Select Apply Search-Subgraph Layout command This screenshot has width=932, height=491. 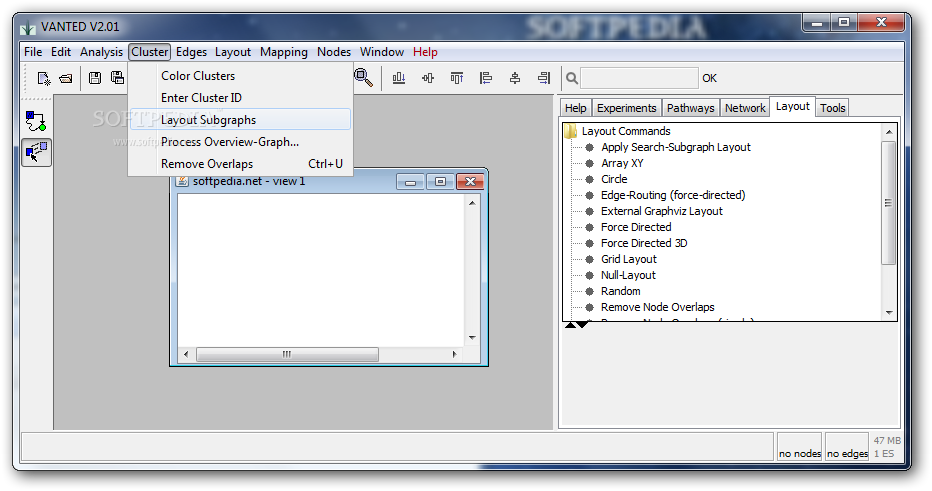(x=676, y=147)
